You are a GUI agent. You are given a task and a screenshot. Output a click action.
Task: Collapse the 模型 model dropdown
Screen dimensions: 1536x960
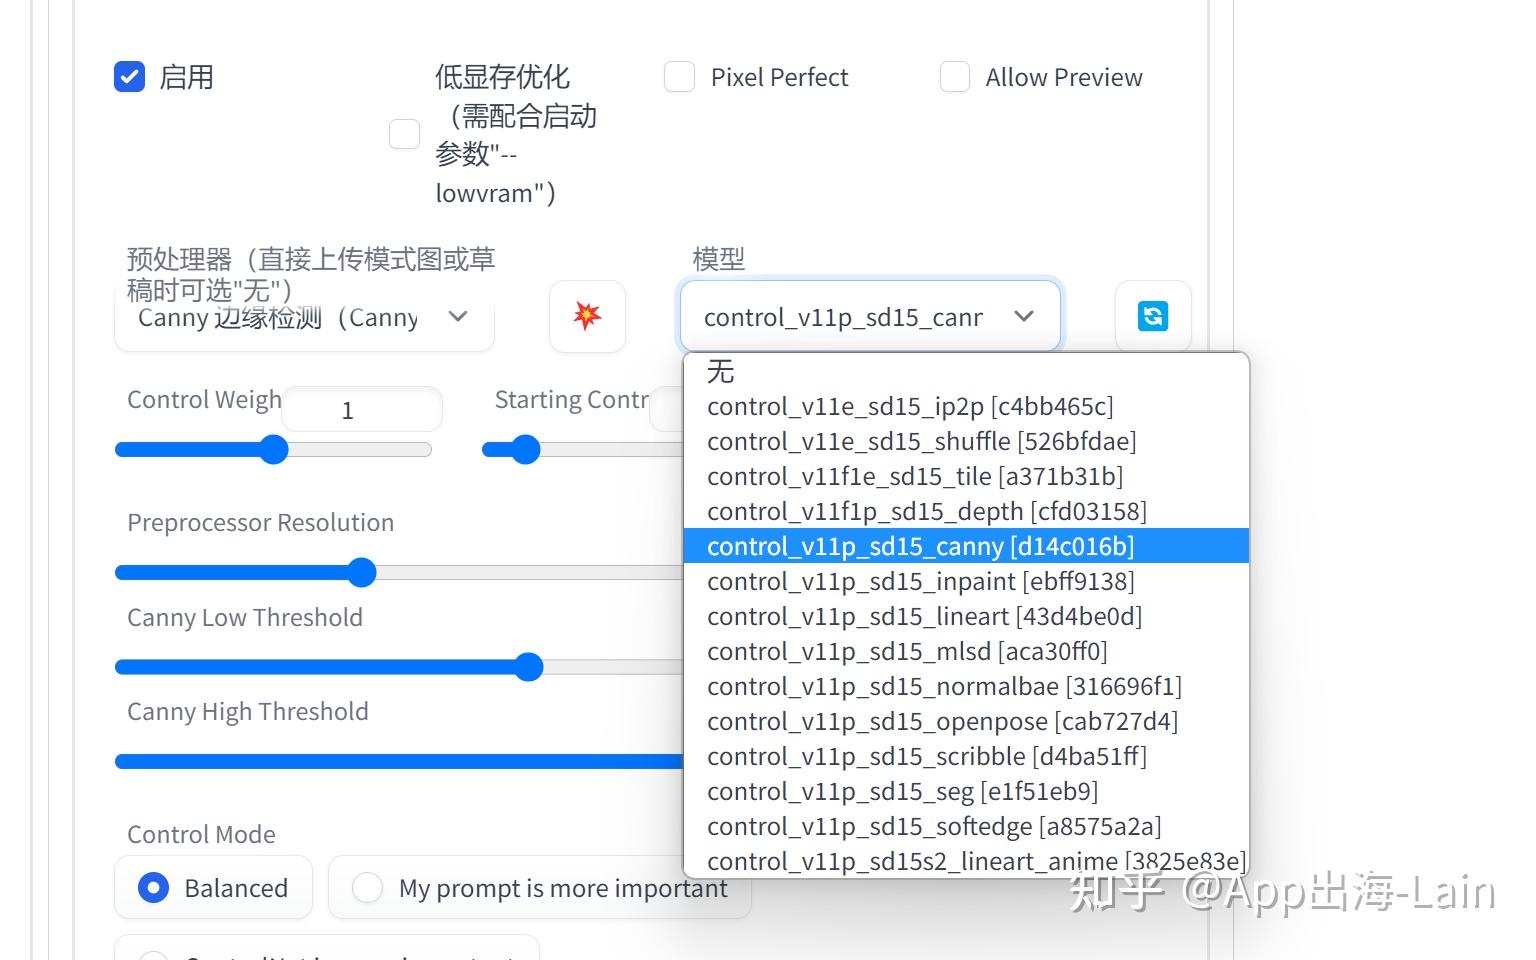click(1023, 317)
